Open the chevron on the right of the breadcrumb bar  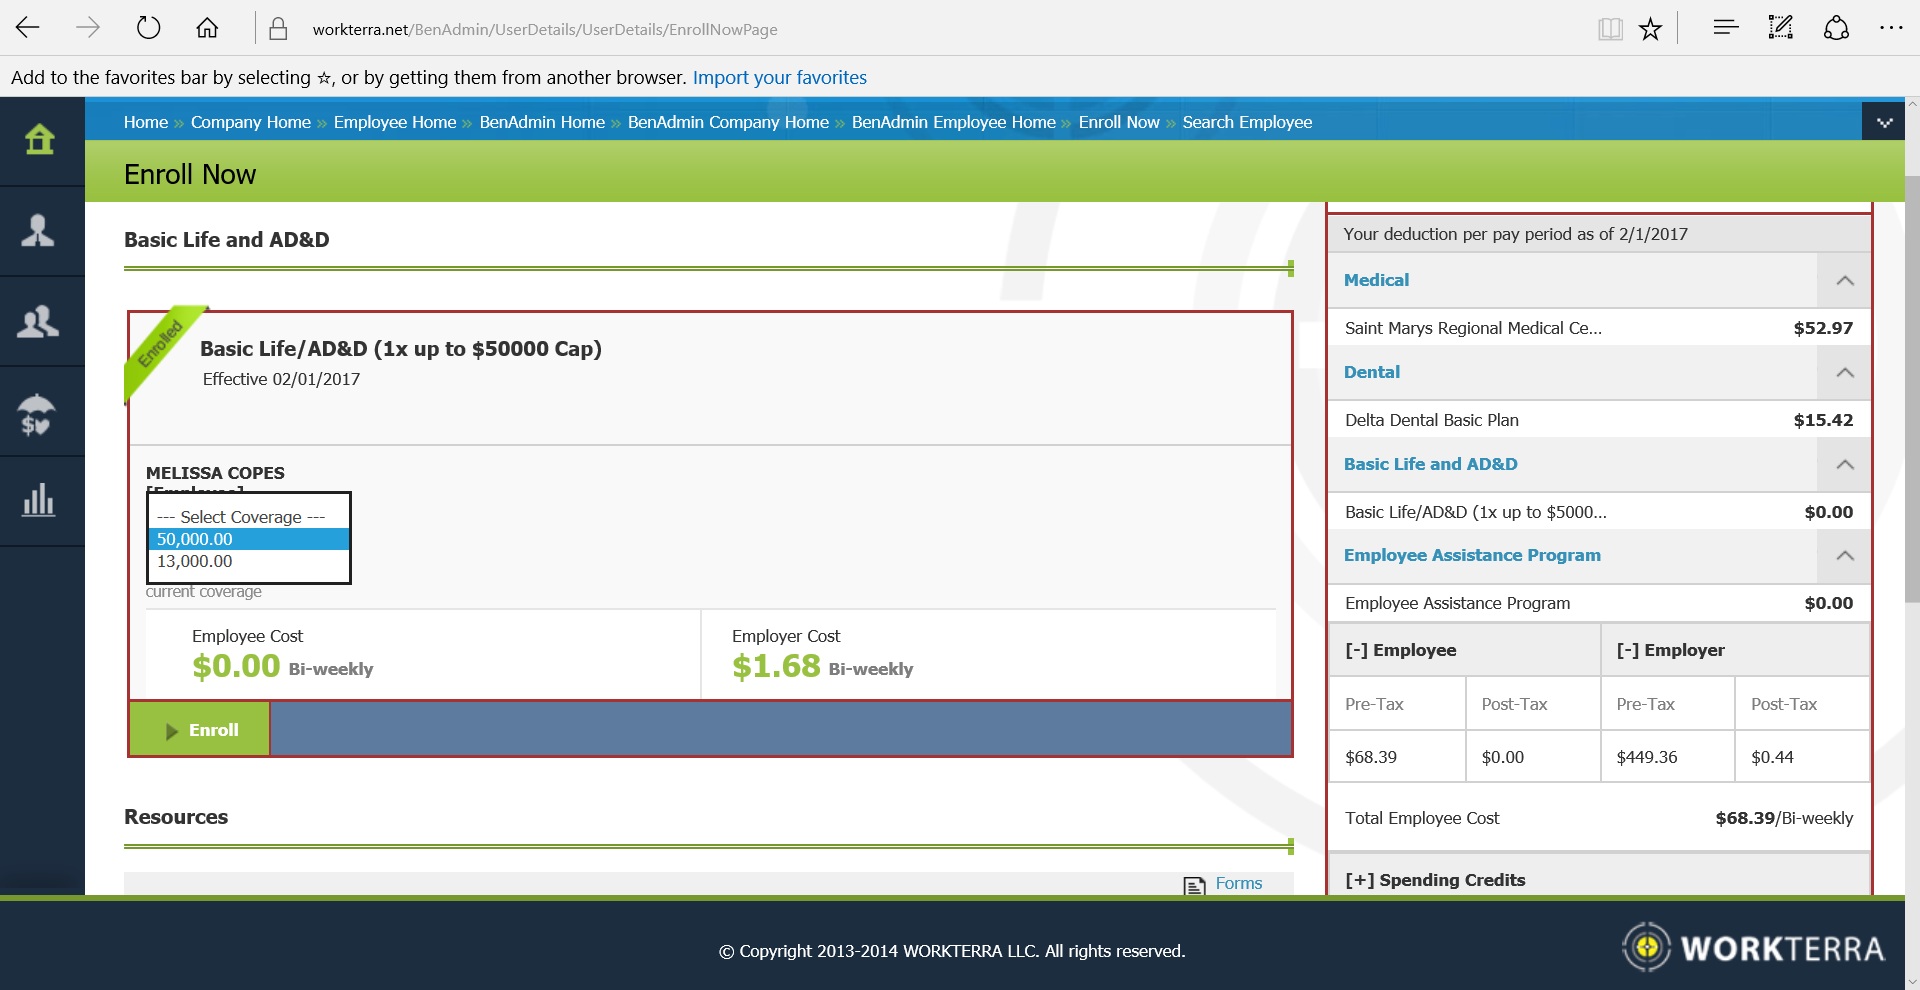pos(1885,121)
